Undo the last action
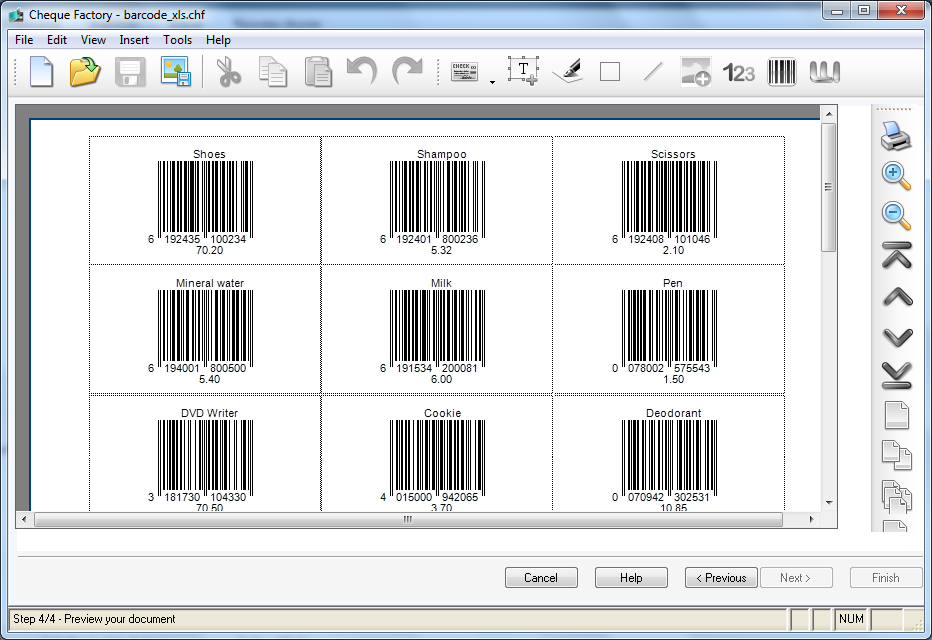Screen dimensions: 932x640 click(362, 72)
